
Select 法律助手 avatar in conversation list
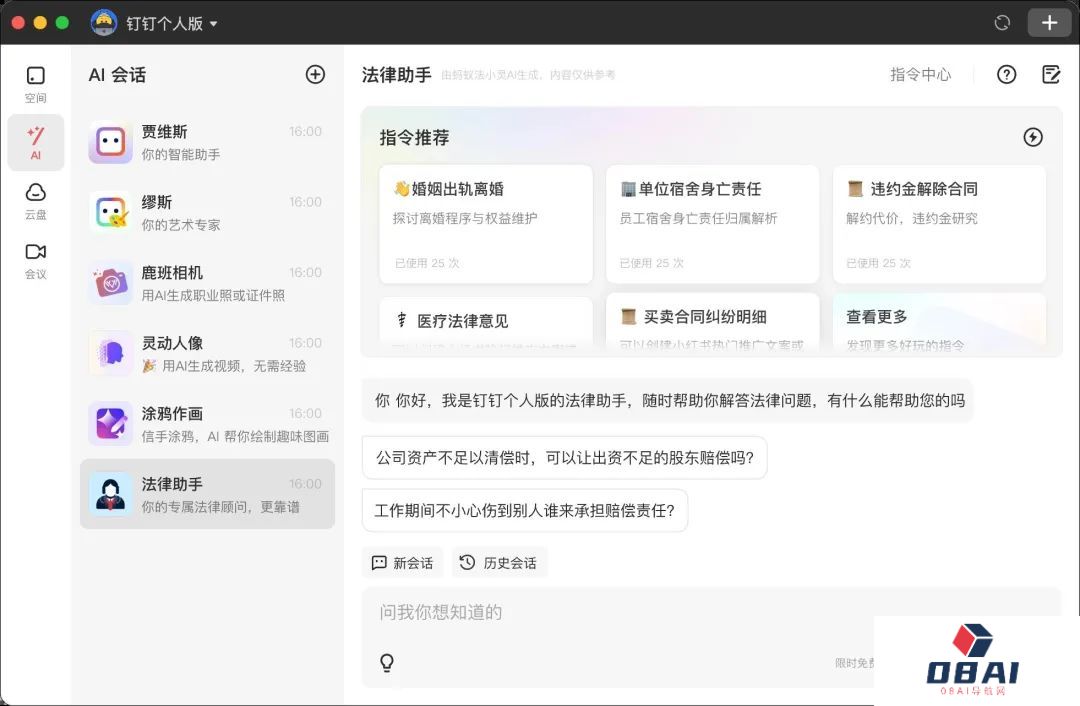(110, 494)
